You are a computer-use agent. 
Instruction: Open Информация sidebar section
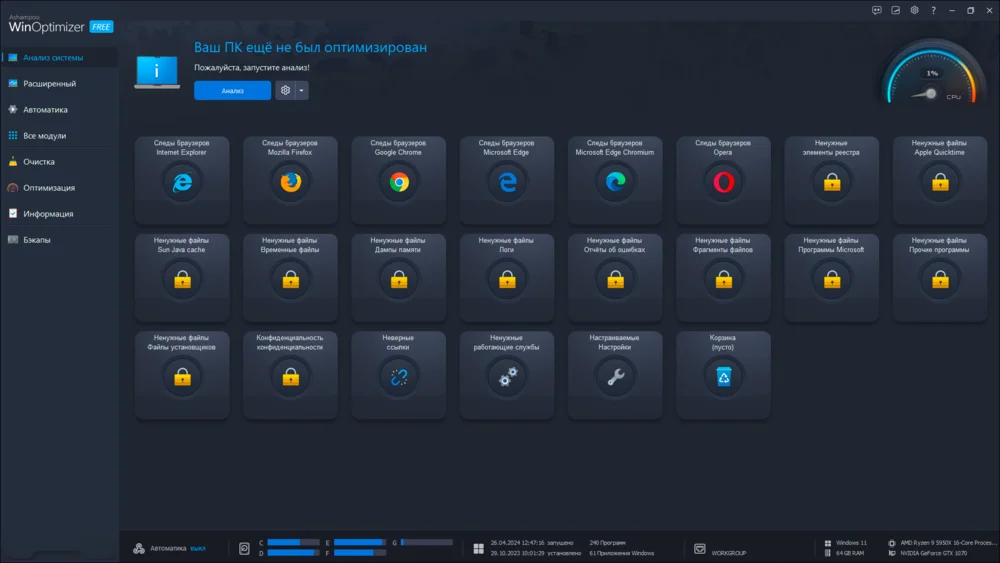click(x=59, y=214)
